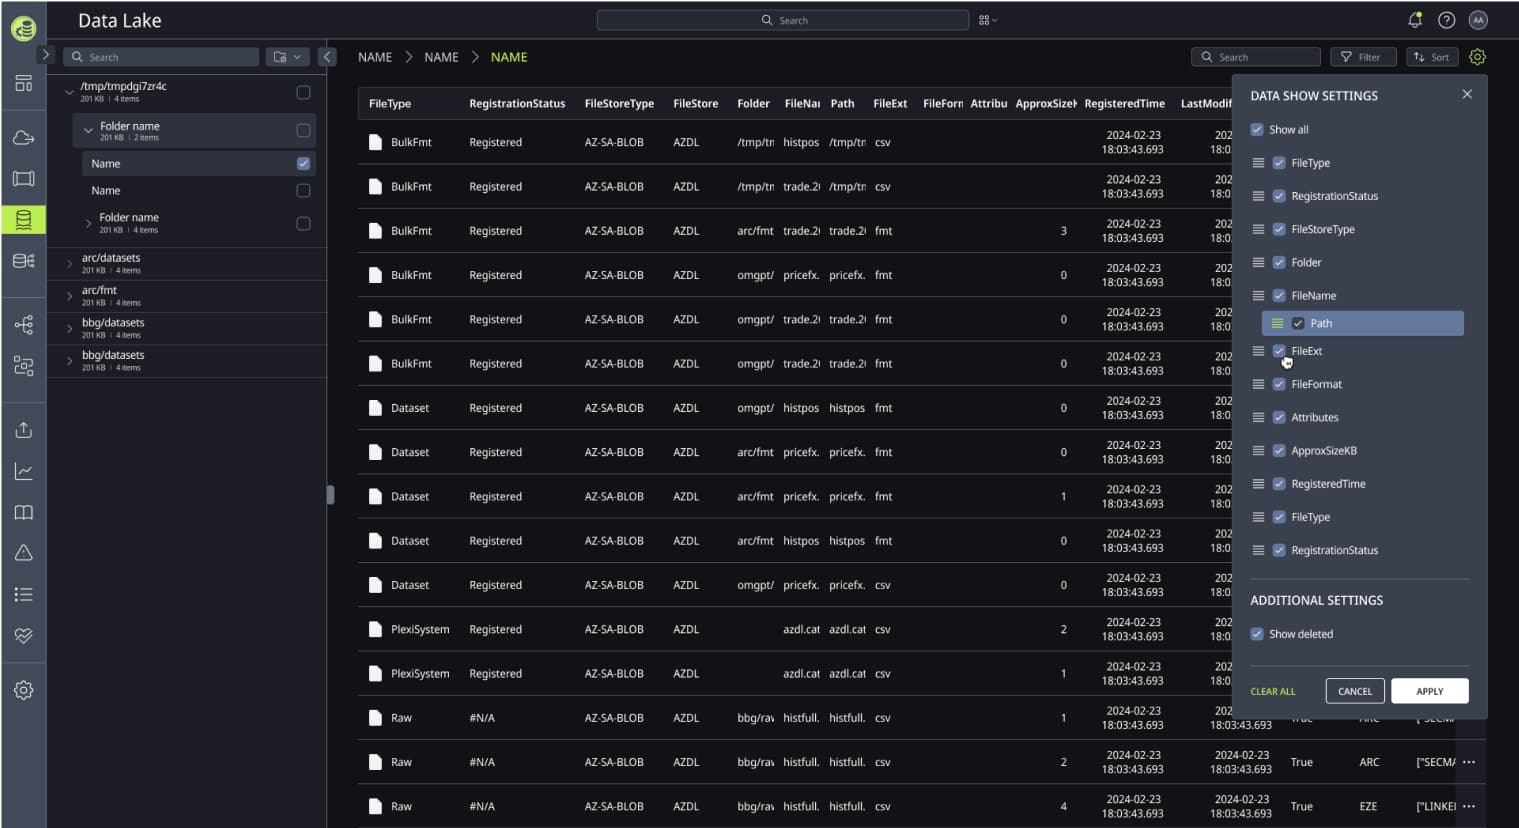
Task: Toggle the RegisteredTime column checkbox
Action: coord(1279,483)
